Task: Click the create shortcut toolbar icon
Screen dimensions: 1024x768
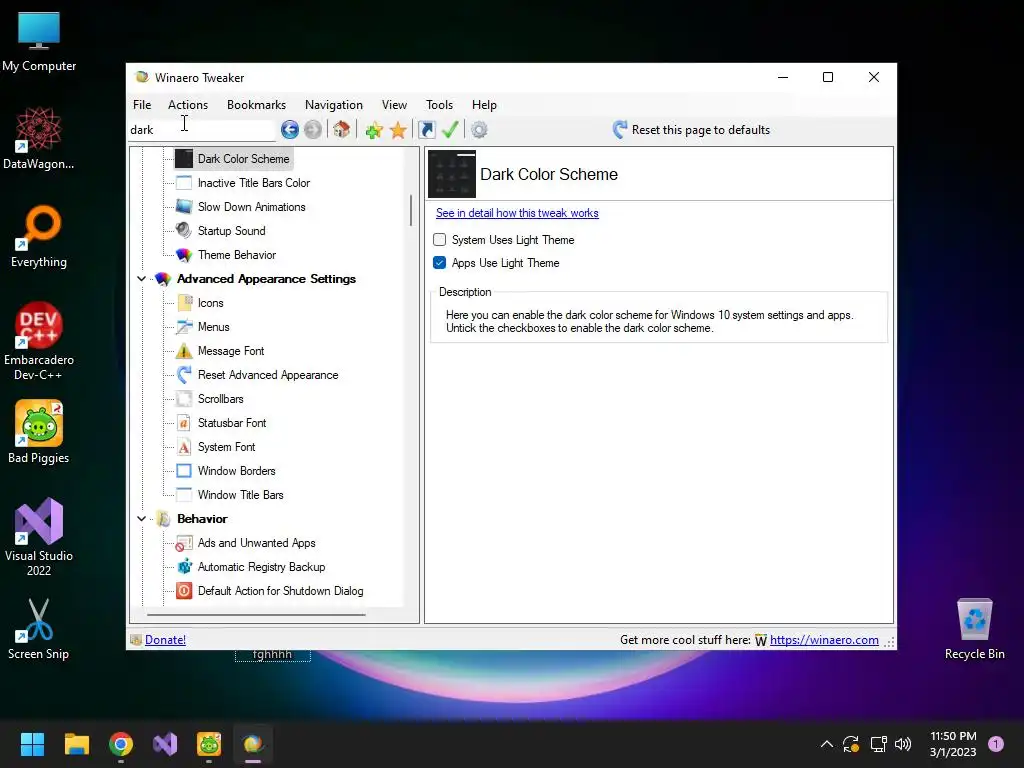Action: tap(426, 130)
